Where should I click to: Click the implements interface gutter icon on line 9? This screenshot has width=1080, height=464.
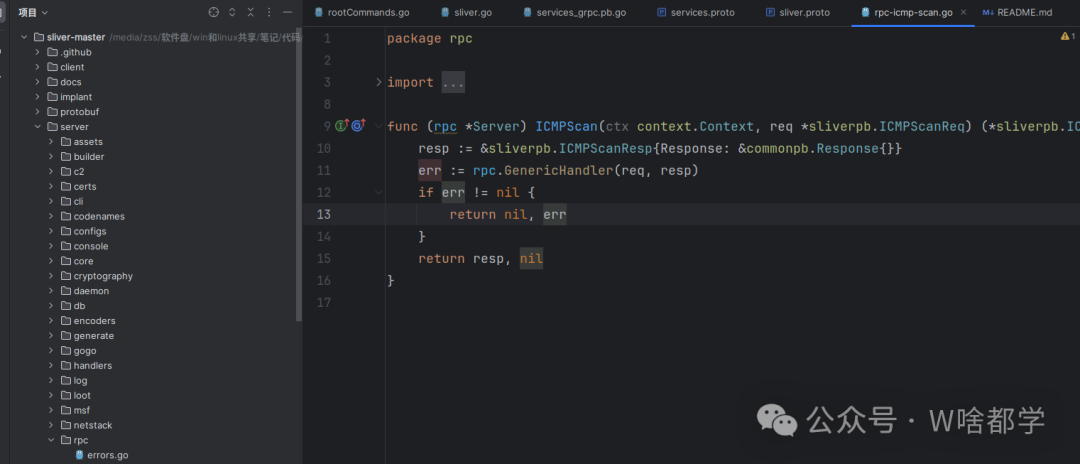click(341, 126)
